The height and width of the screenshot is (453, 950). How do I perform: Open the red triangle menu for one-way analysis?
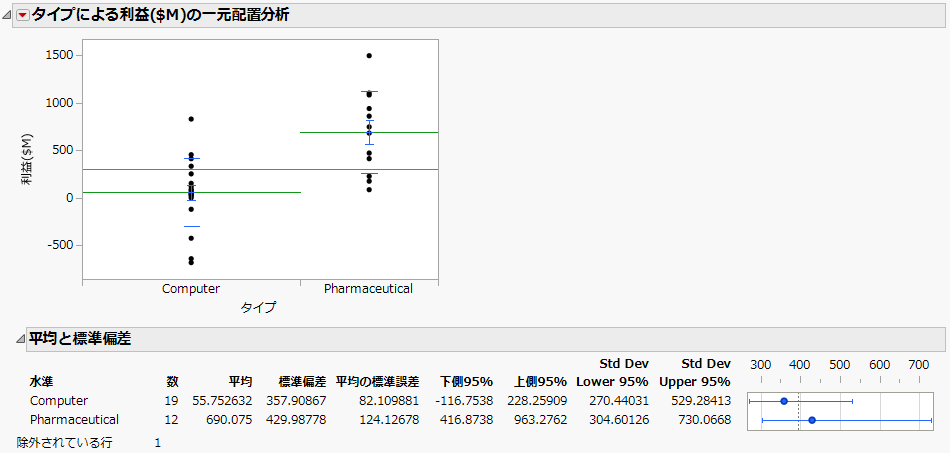pos(23,15)
